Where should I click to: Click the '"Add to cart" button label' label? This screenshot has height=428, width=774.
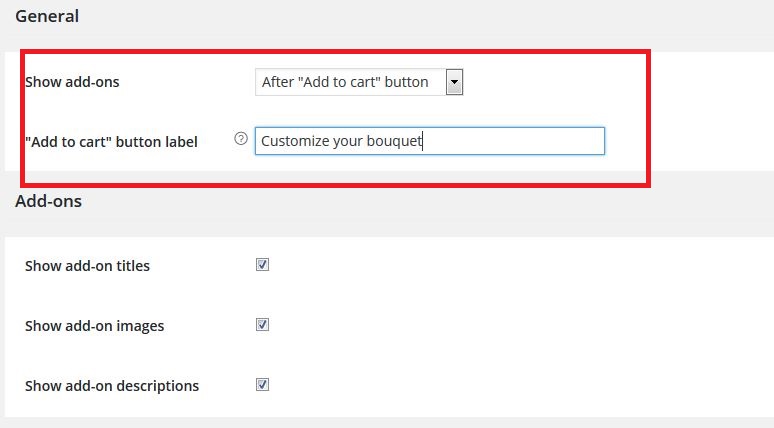[111, 142]
